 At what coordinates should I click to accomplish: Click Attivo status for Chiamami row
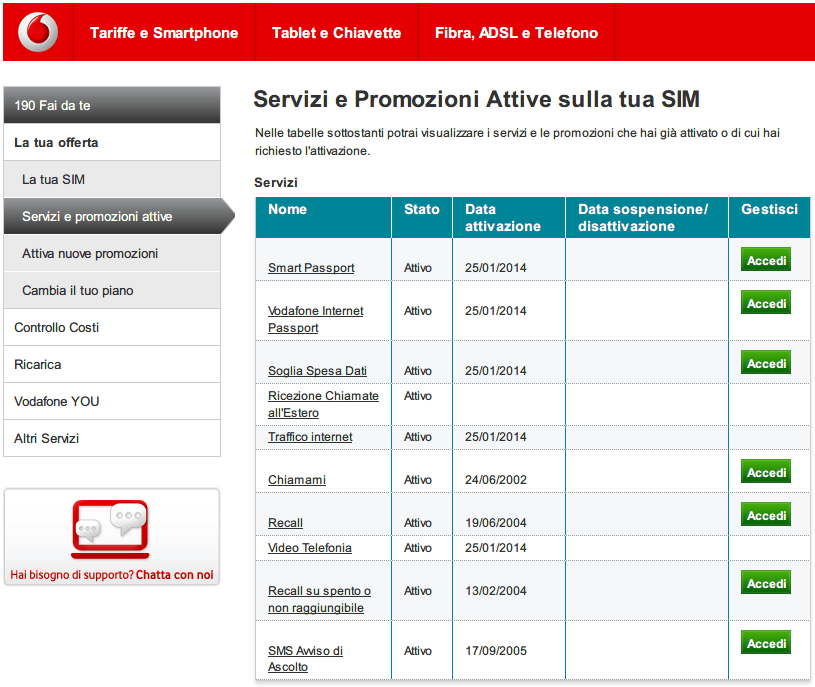pos(418,480)
